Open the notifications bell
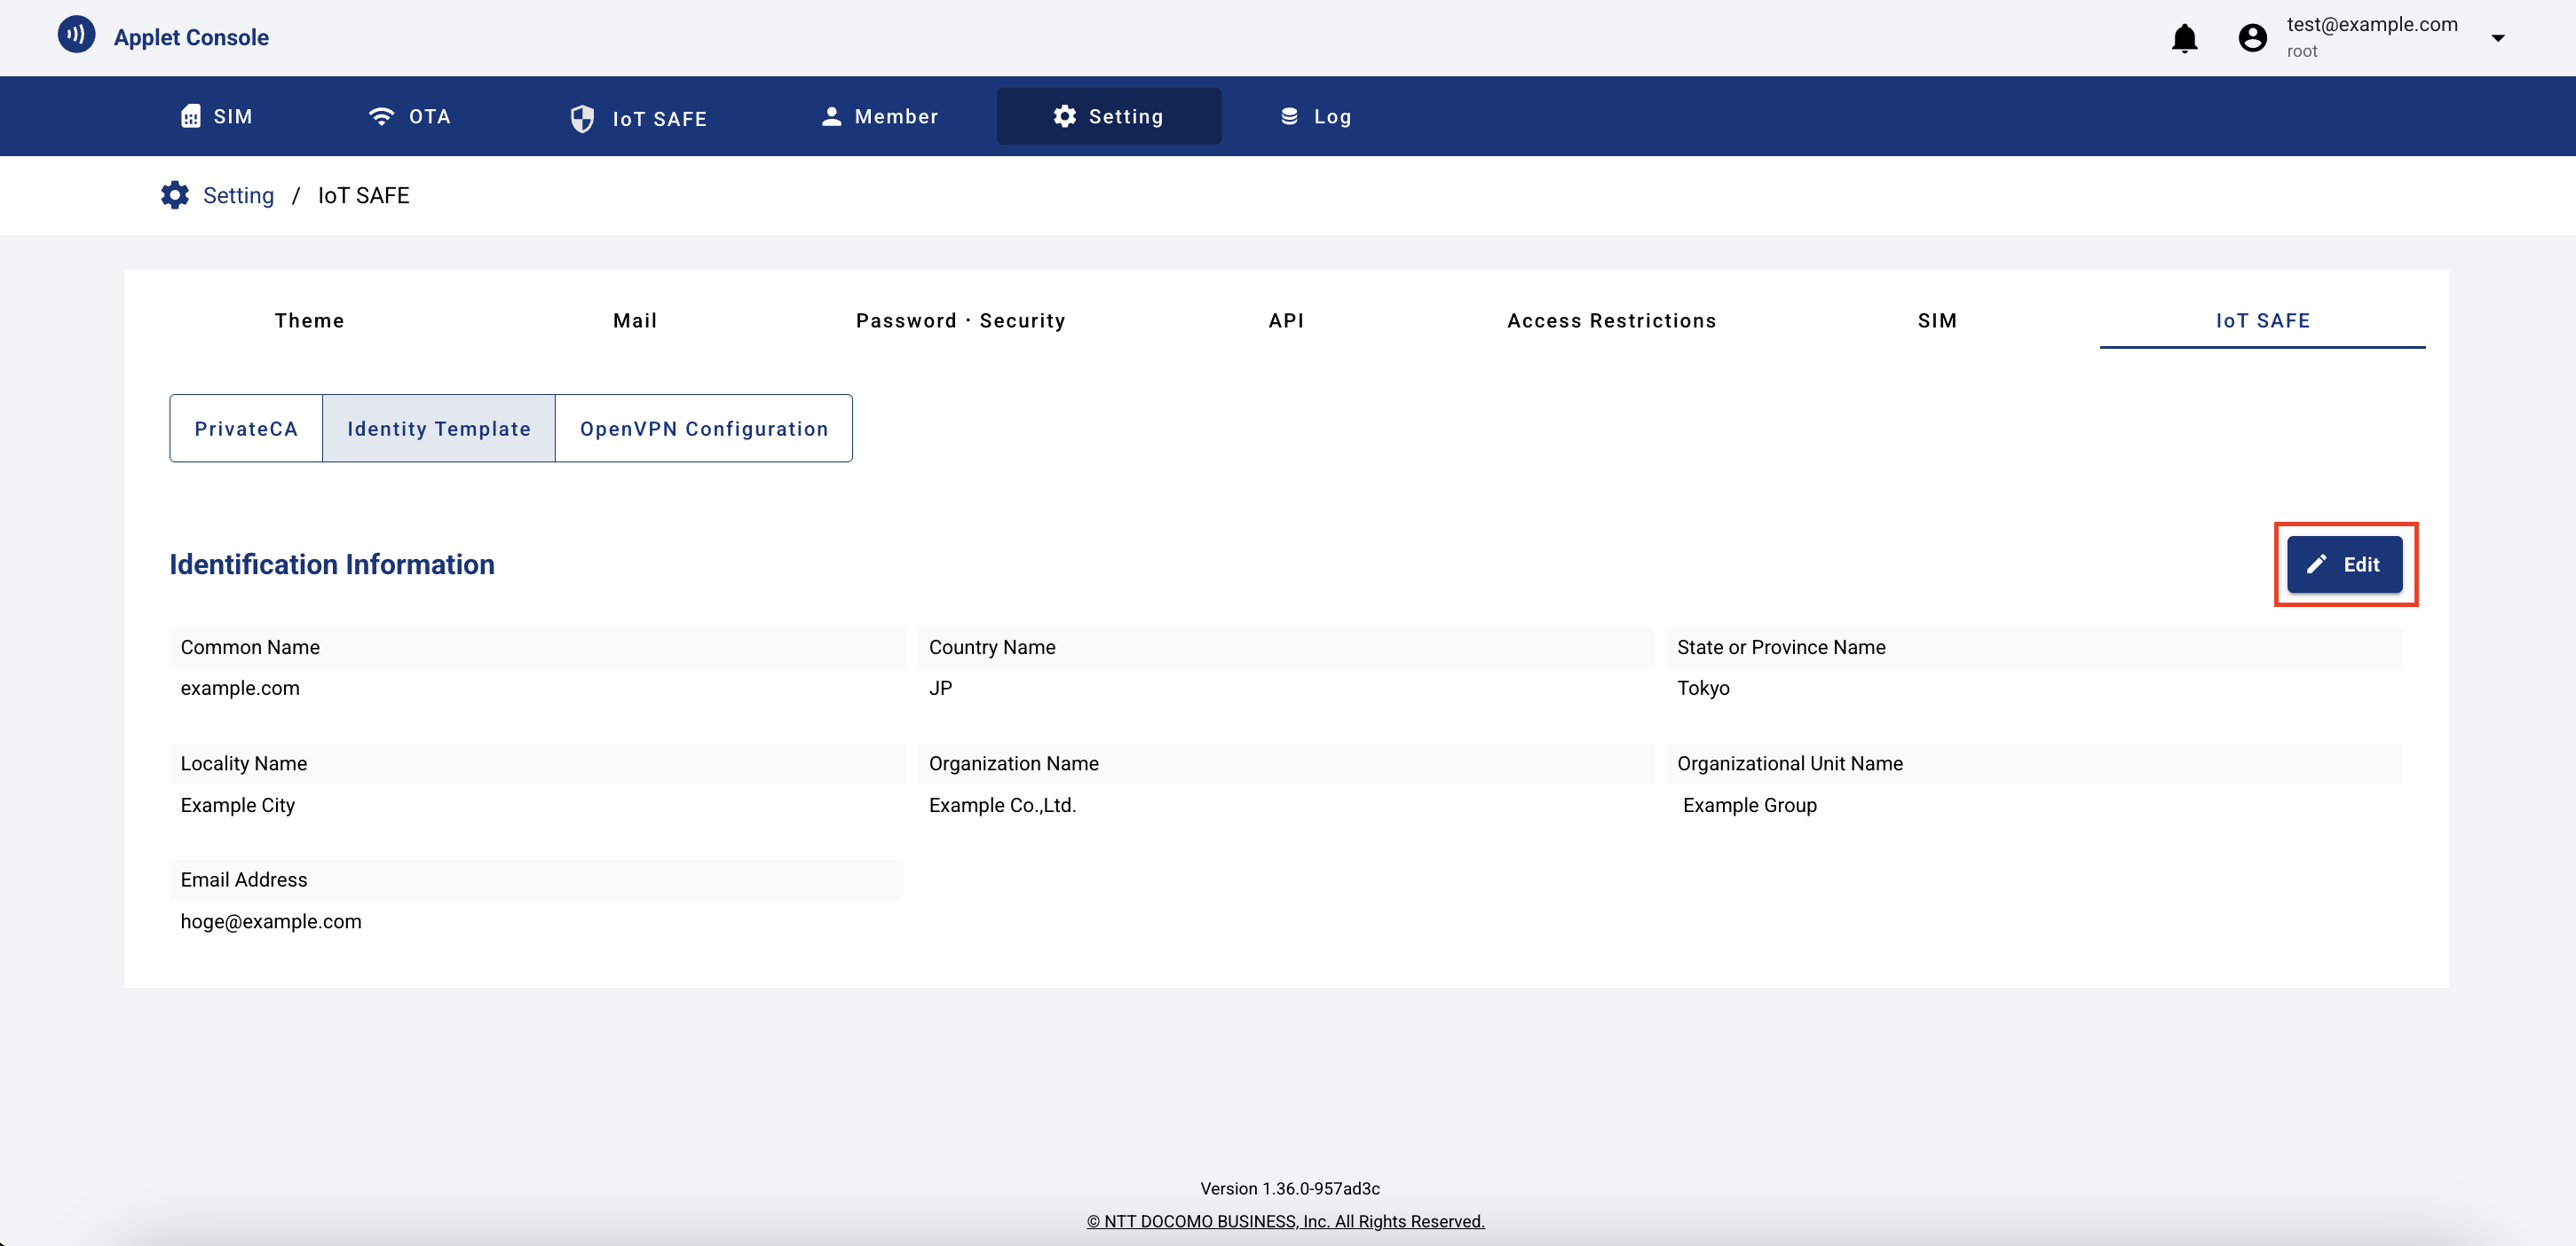The width and height of the screenshot is (2576, 1246). 2184,38
